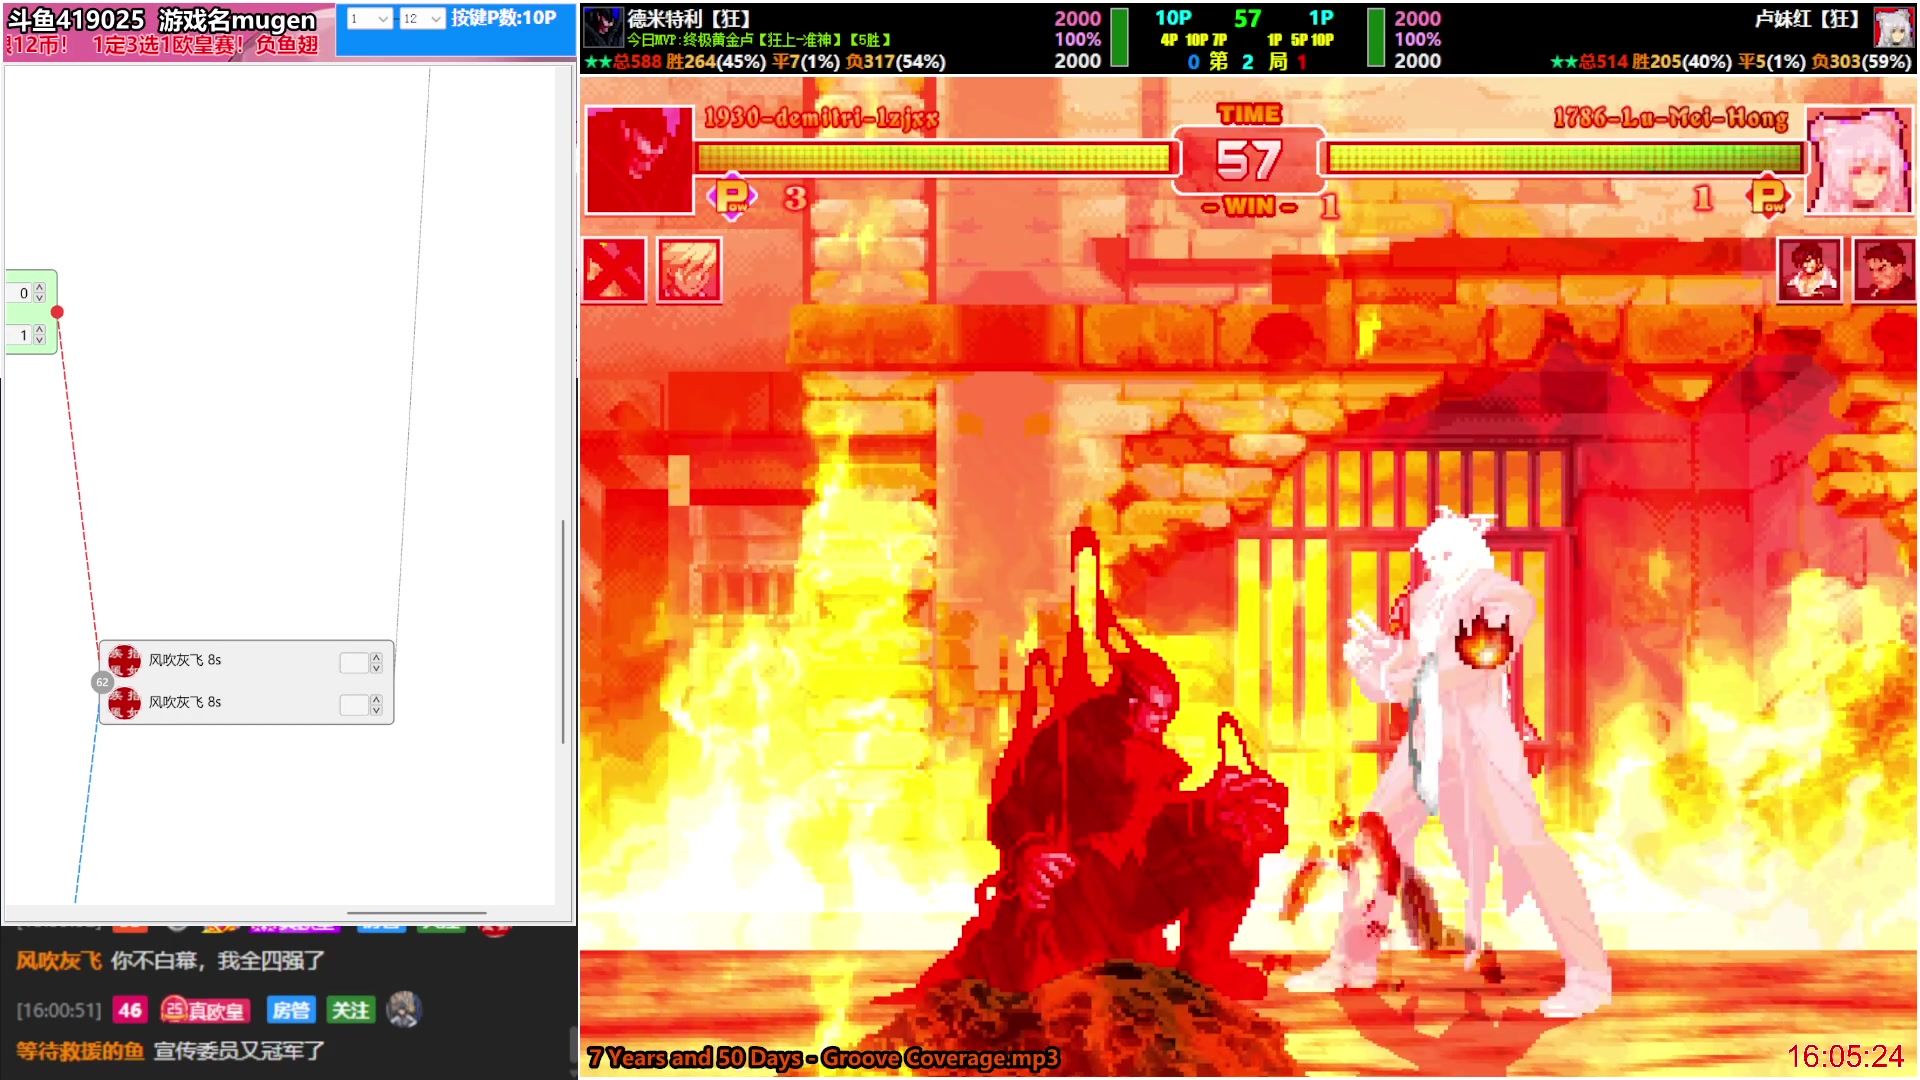Click player one's second teammate portrait
This screenshot has width=1920, height=1080.
689,269
